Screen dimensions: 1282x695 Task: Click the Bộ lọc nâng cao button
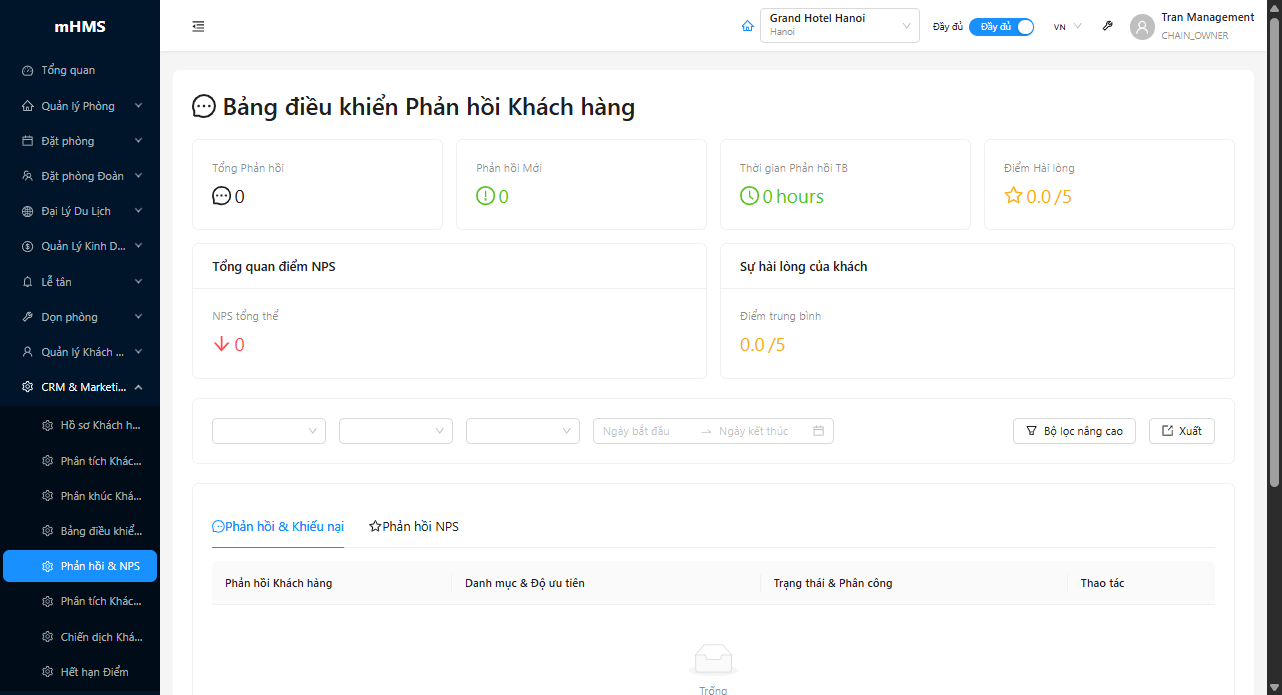(x=1074, y=431)
